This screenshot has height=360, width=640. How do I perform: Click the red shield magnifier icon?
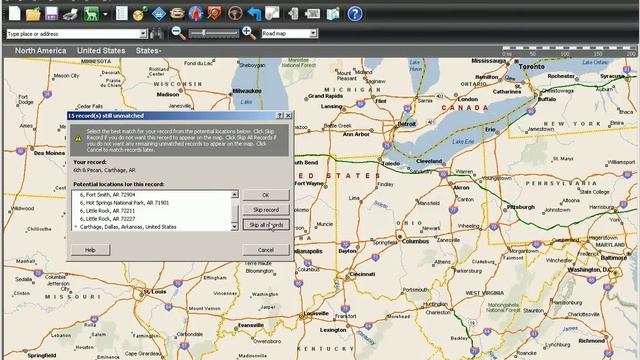click(x=214, y=14)
